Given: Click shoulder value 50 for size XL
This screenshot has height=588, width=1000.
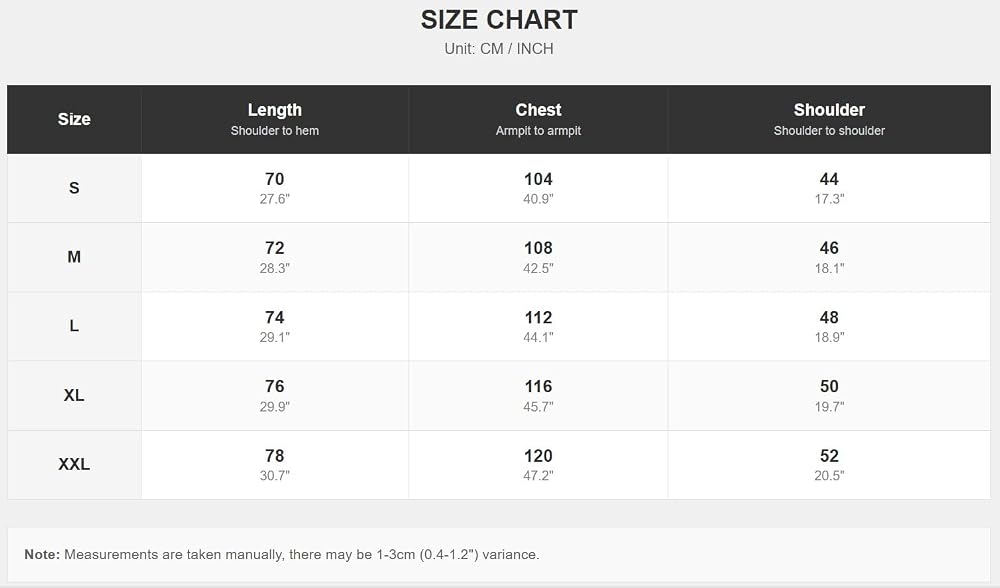Looking at the screenshot, I should 829,386.
